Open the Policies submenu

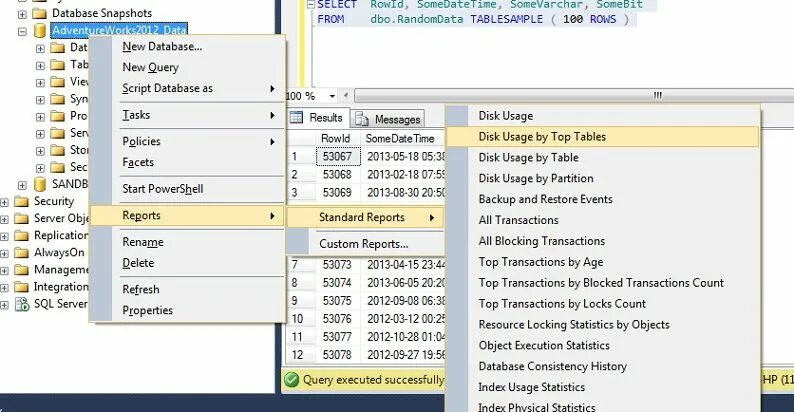pos(187,141)
